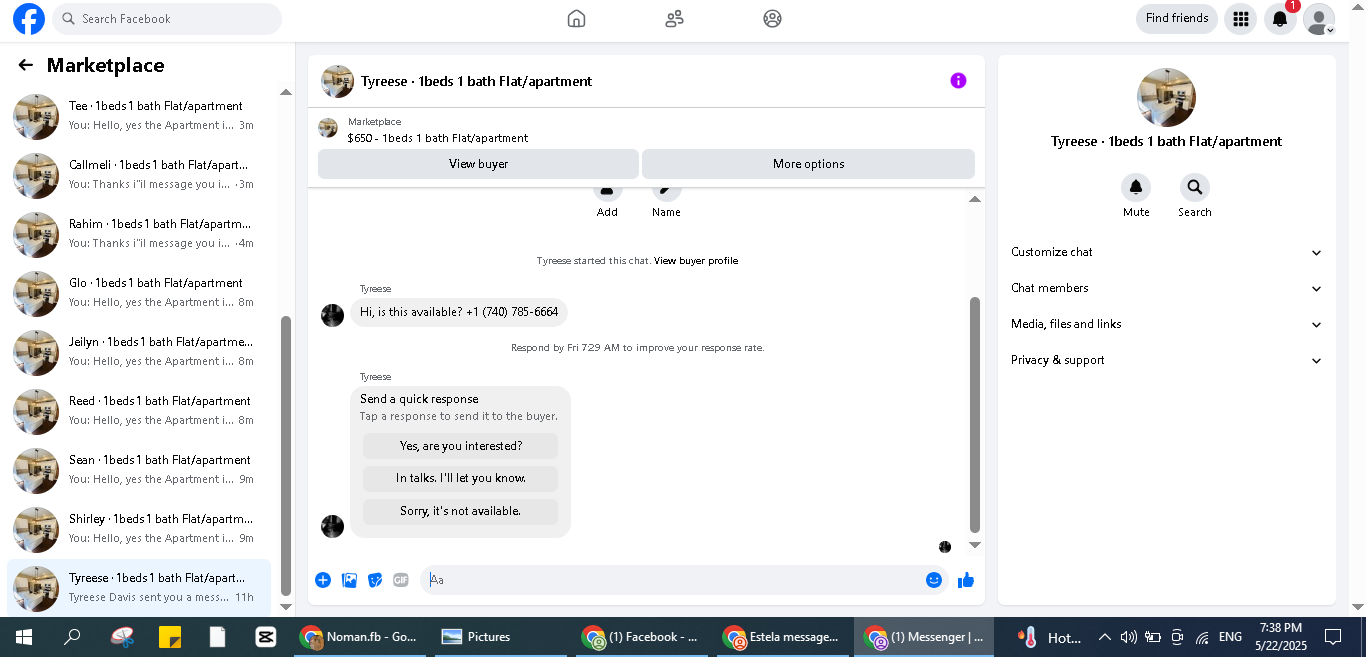This screenshot has width=1366, height=657.
Task: Click the Mute bell icon
Action: [x=1136, y=187]
